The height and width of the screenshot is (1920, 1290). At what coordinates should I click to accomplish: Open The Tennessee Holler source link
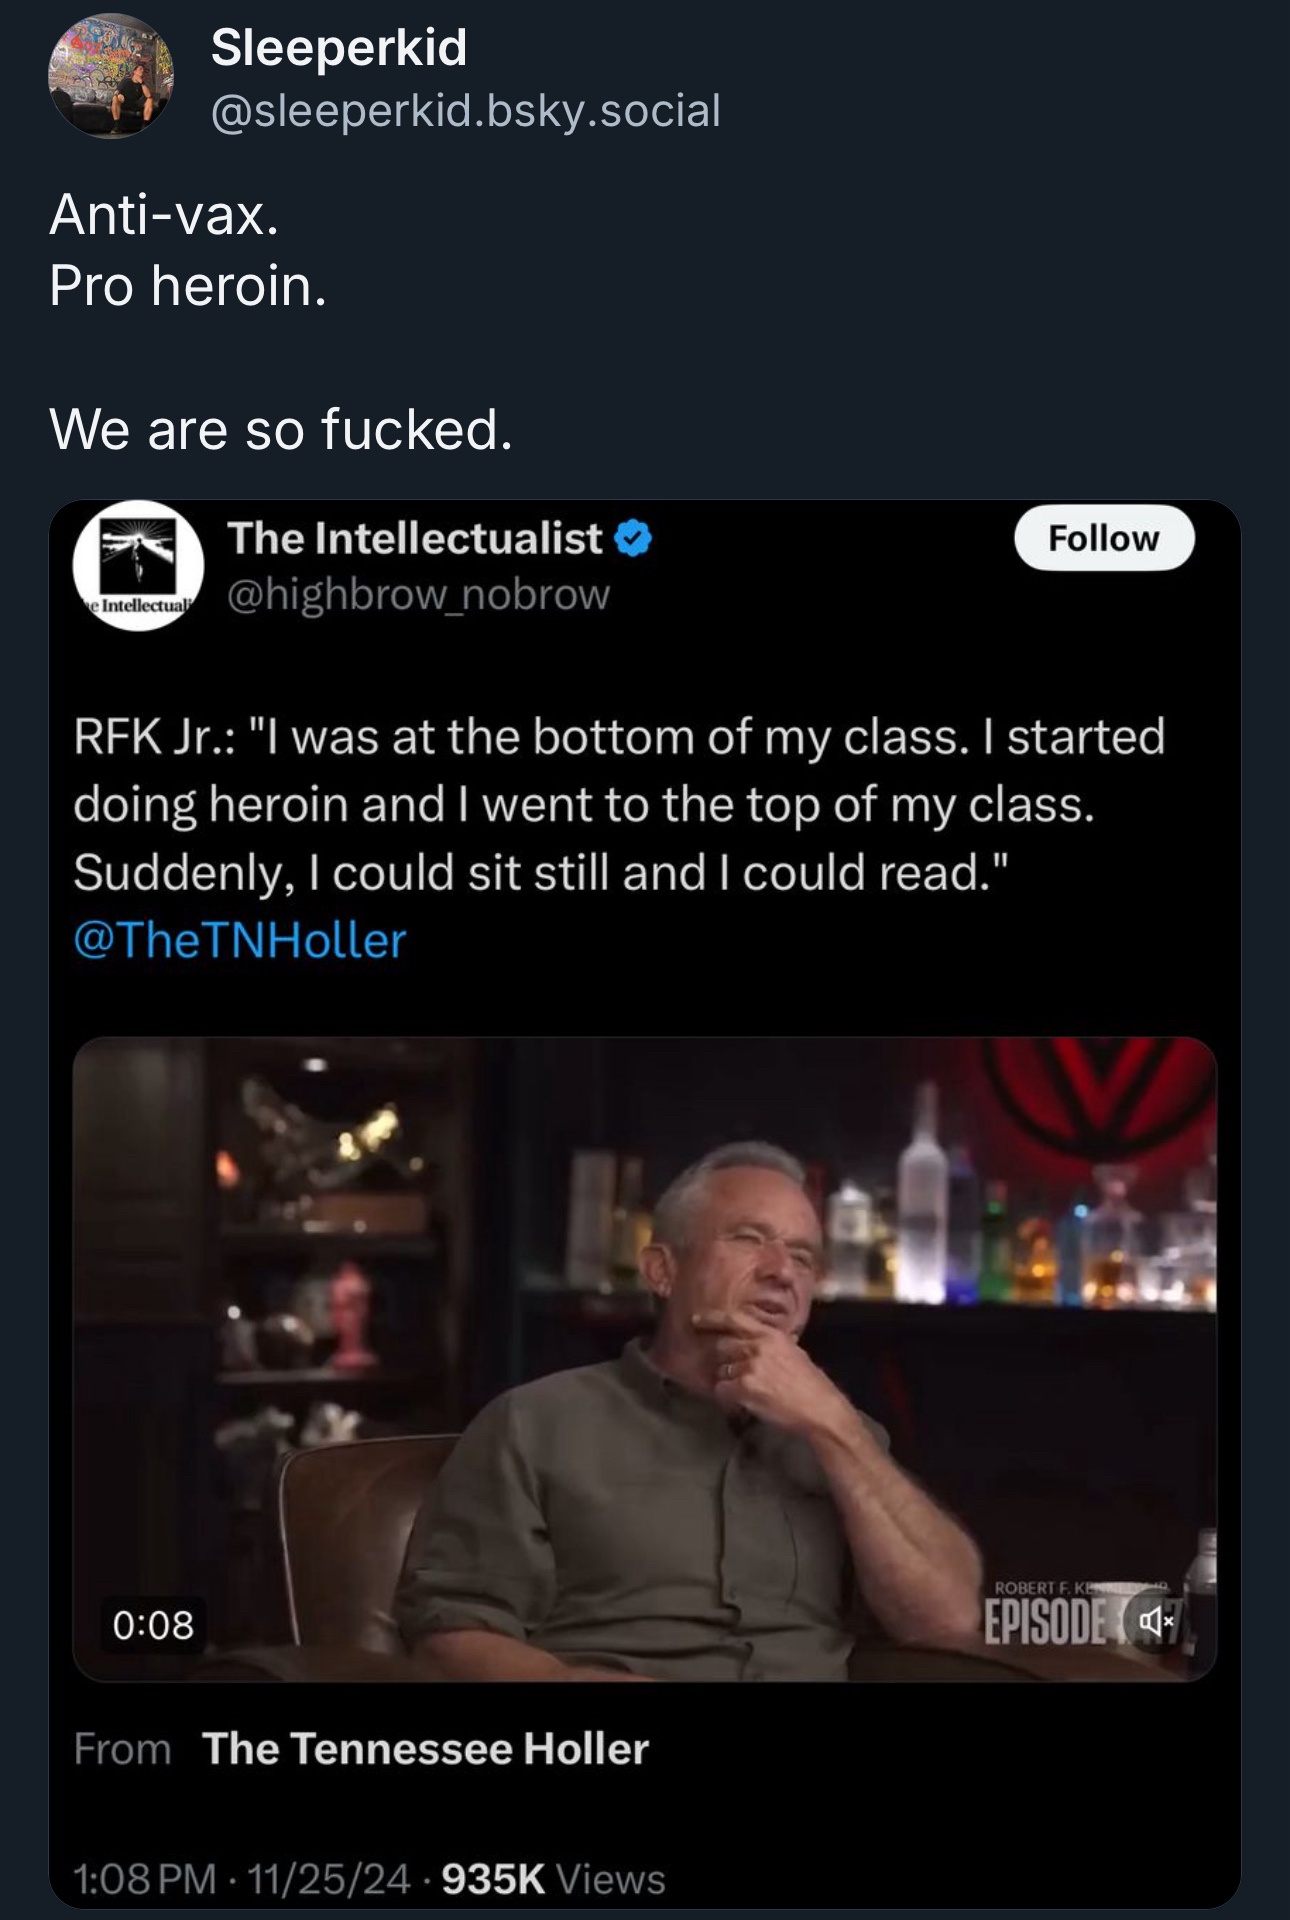pyautogui.click(x=425, y=1749)
